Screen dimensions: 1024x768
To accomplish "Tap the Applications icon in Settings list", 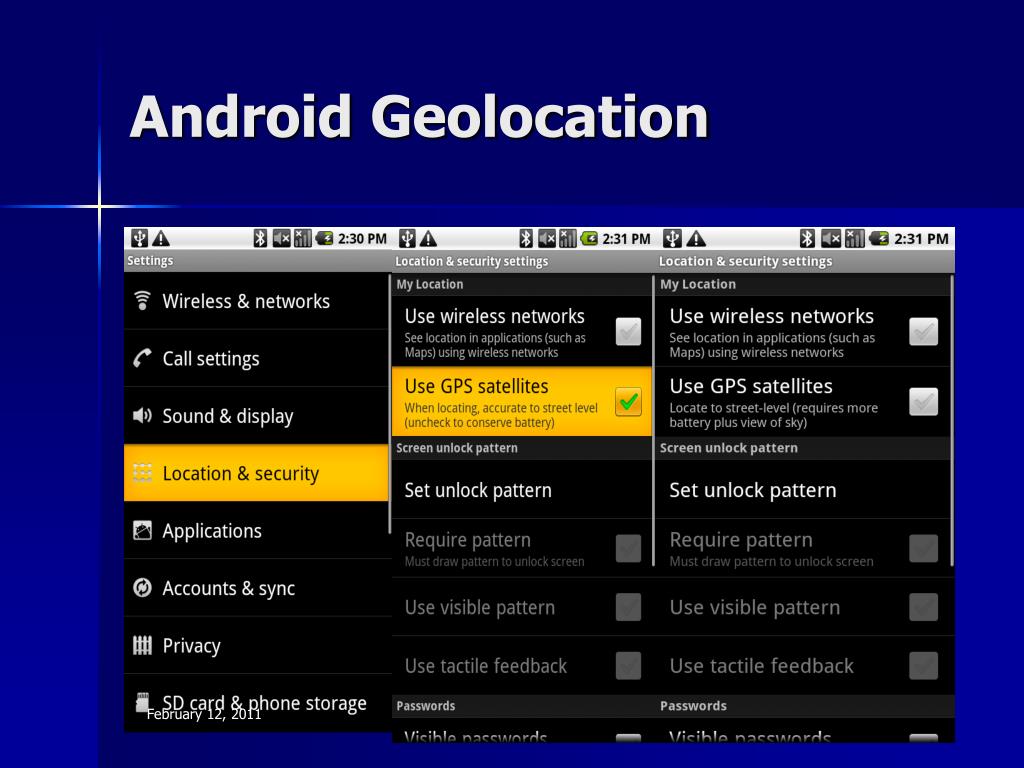I will click(x=142, y=530).
